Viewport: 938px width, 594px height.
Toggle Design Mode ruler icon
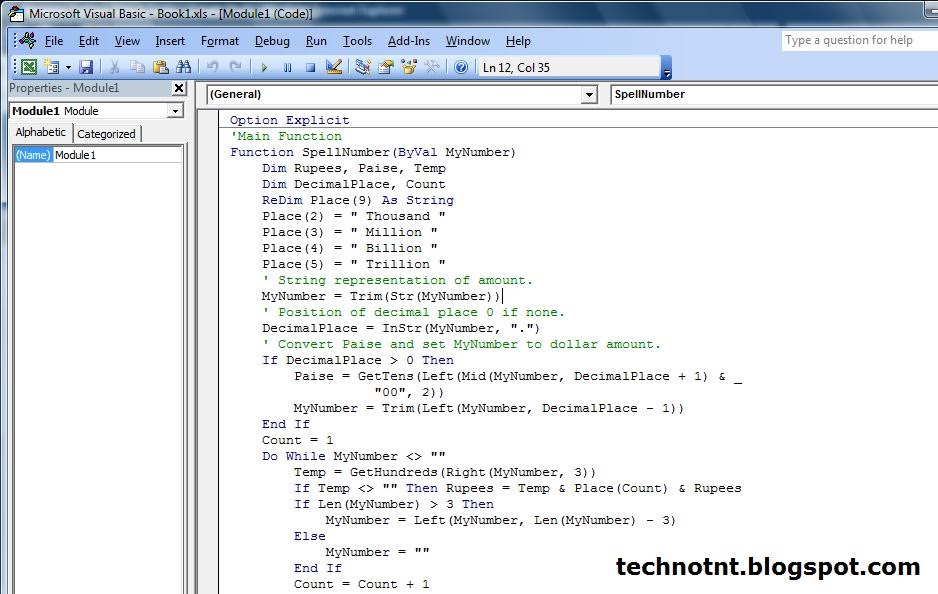pos(334,67)
